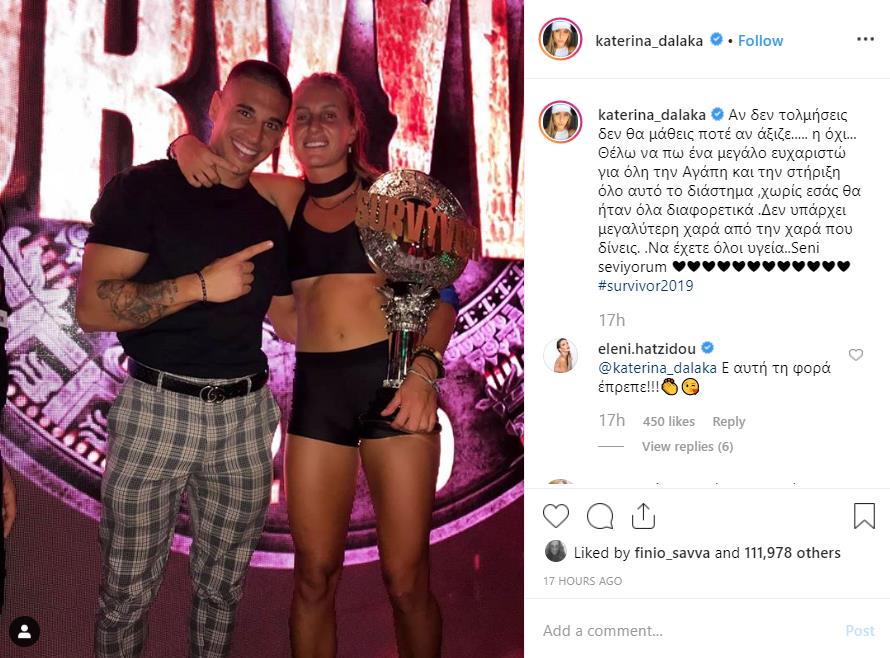
Task: Share the post using the share icon
Action: click(x=643, y=515)
